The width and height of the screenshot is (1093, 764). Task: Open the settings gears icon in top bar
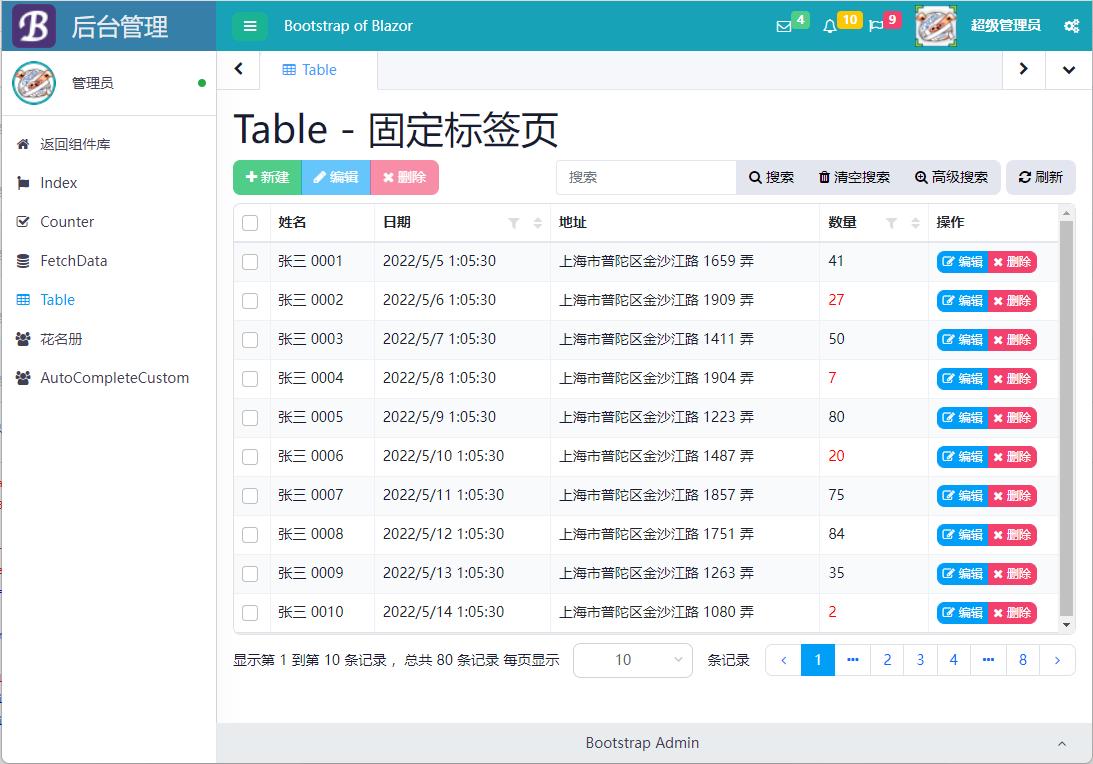1072,23
